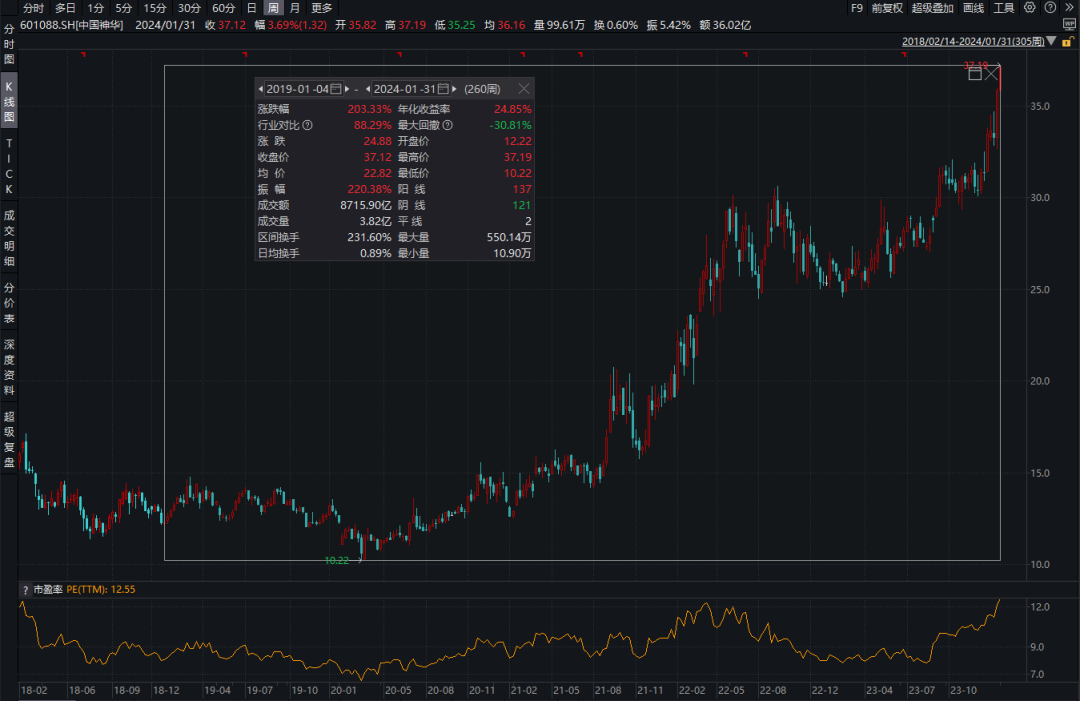Open the start date calendar picker 2019-01-04
Viewport: 1080px width, 701px height.
click(335, 89)
